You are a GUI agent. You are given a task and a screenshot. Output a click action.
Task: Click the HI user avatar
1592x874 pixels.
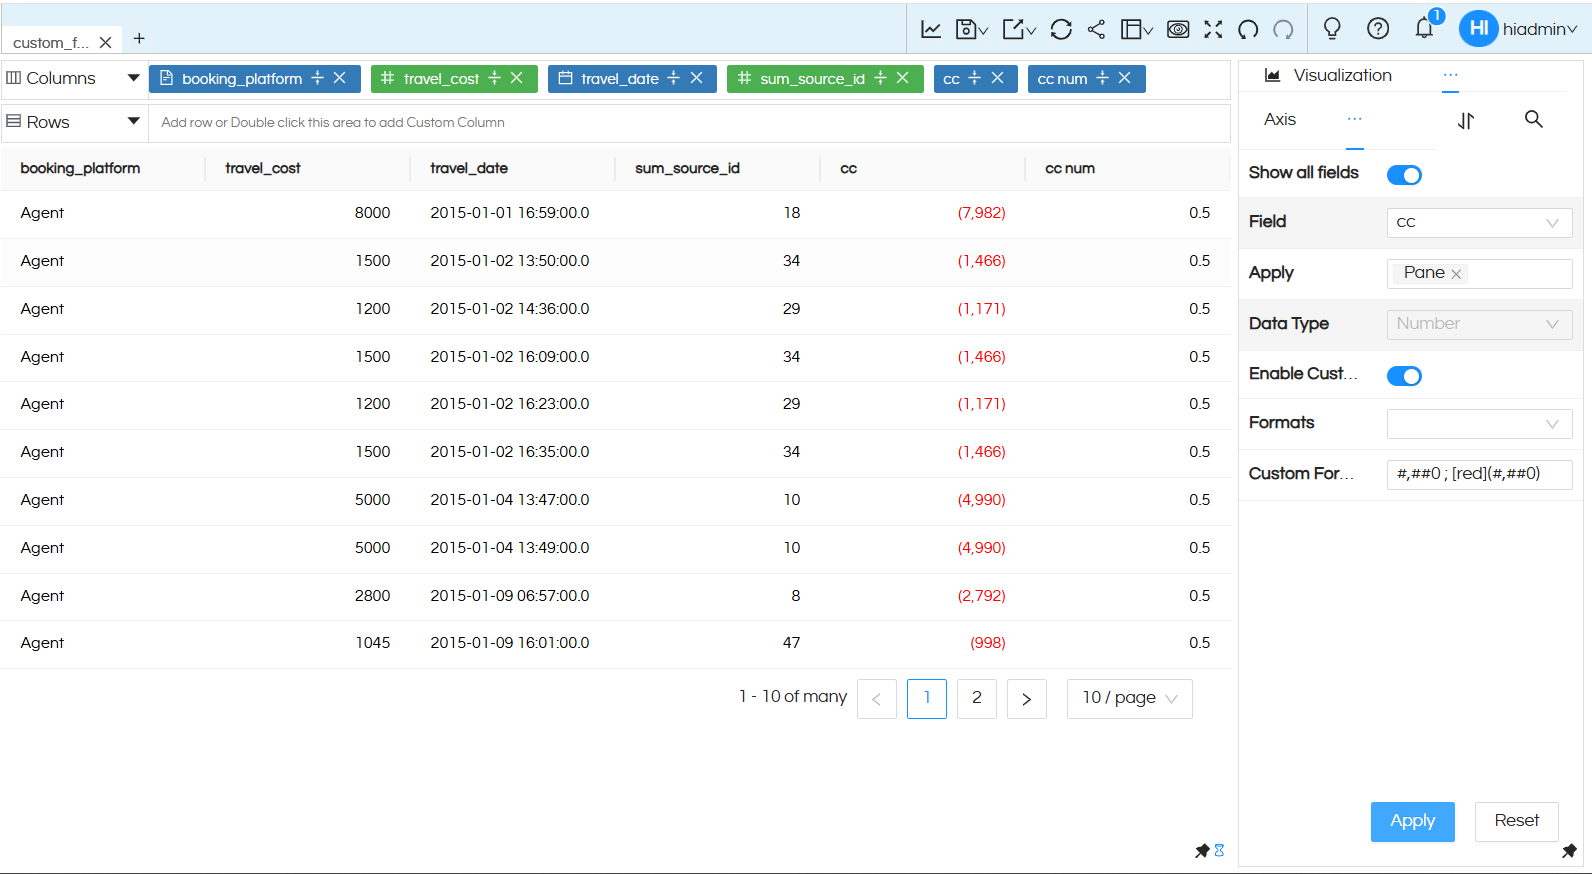[1479, 28]
